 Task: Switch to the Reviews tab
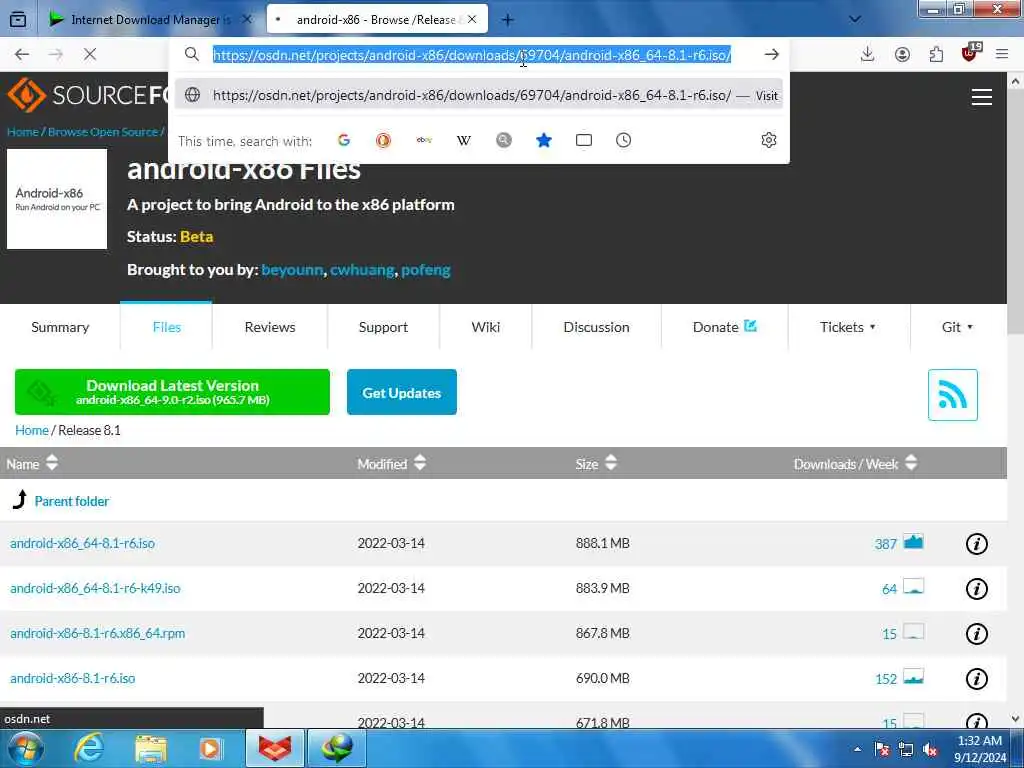tap(270, 327)
